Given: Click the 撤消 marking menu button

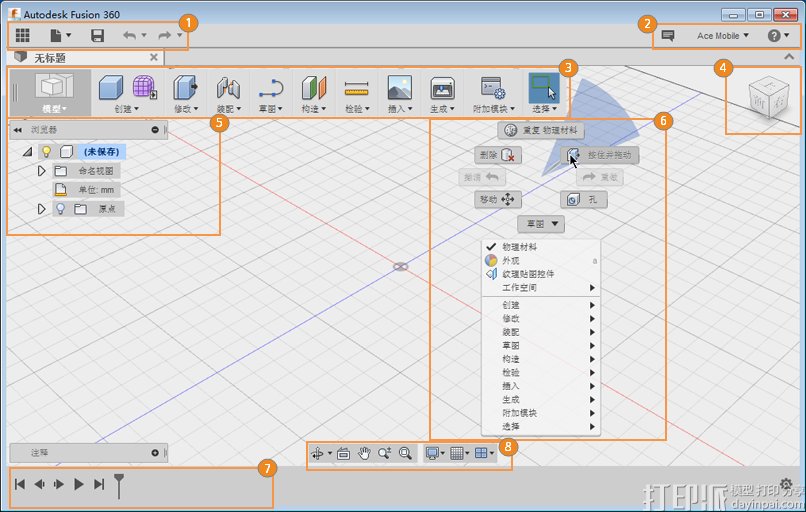Looking at the screenshot, I should [x=482, y=177].
